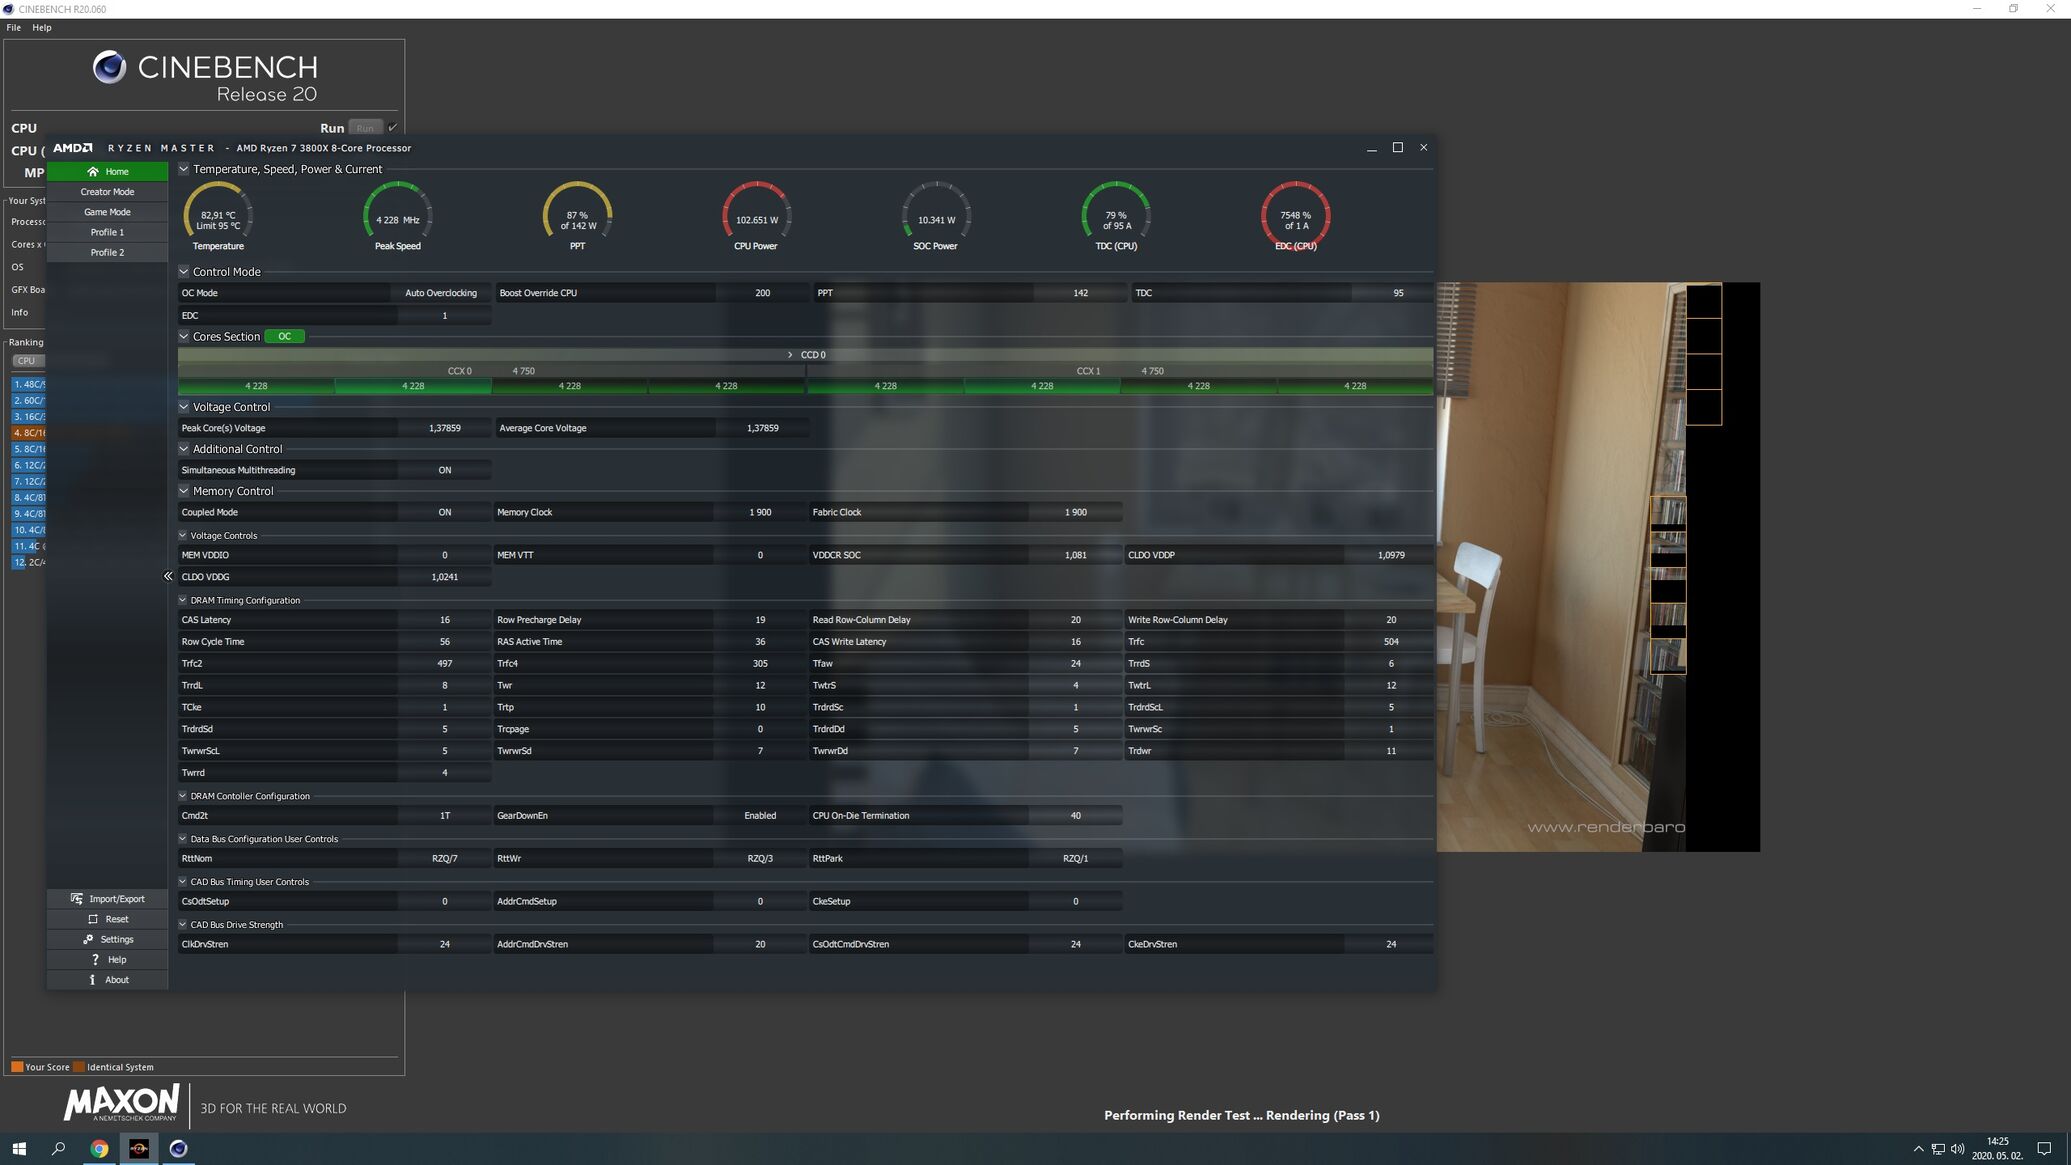The width and height of the screenshot is (2071, 1165).
Task: Open the About info item
Action: [93, 980]
